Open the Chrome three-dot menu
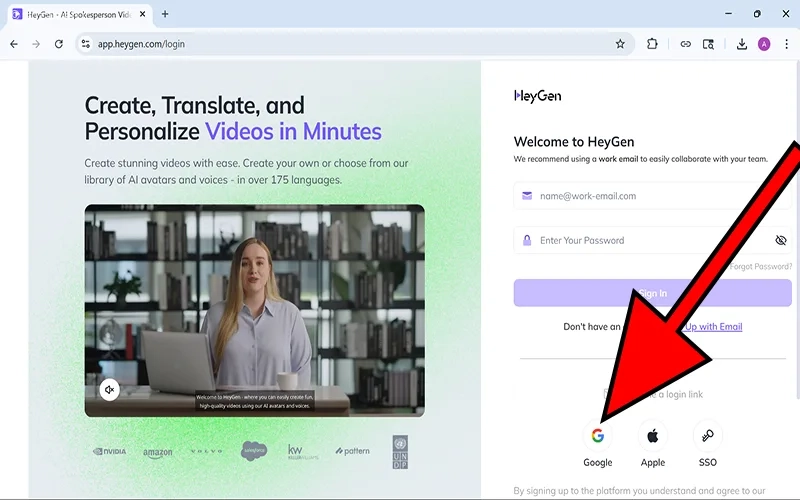Viewport: 800px width, 500px height. [x=786, y=44]
